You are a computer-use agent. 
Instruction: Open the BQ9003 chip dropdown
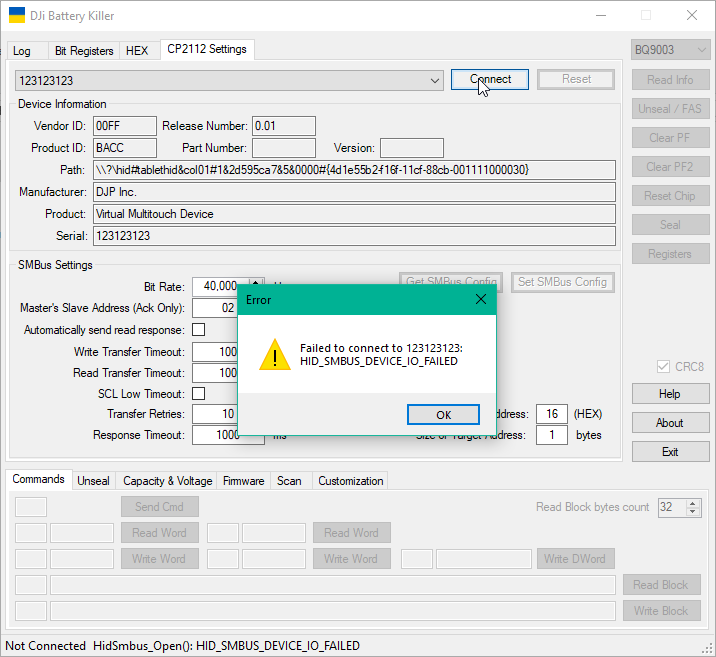click(x=671, y=50)
